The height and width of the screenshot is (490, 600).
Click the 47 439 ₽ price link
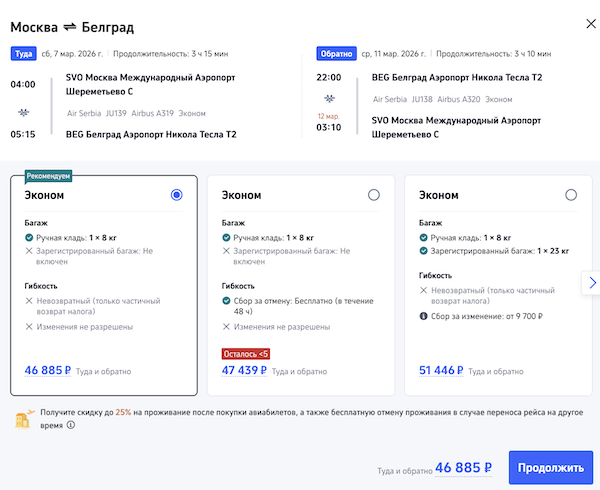tap(246, 370)
